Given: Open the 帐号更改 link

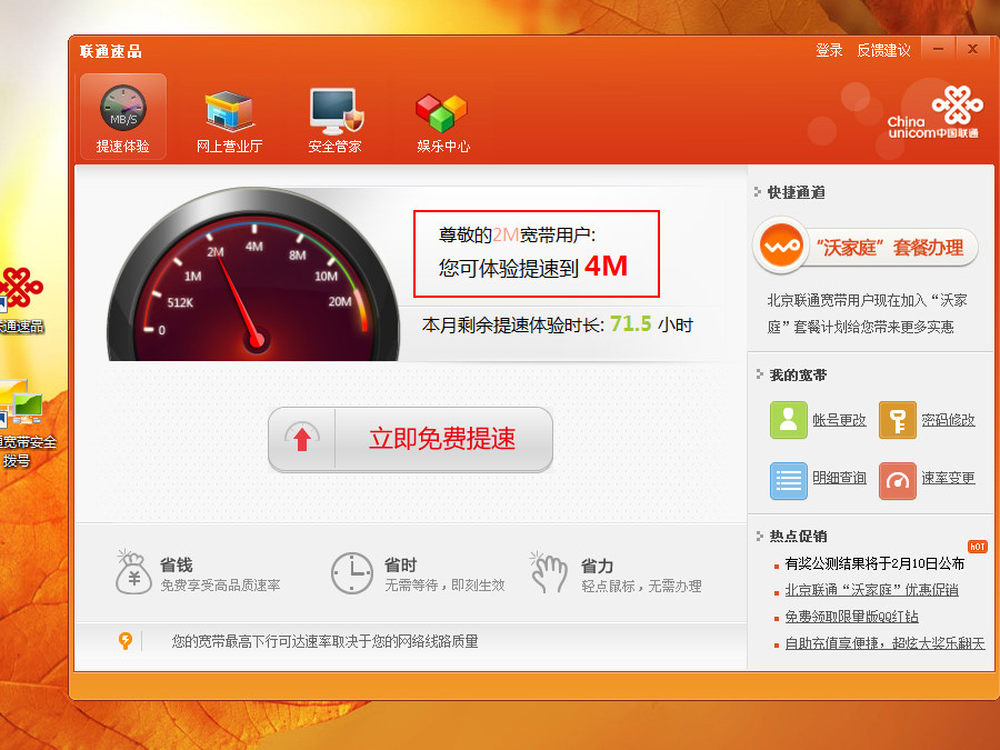Looking at the screenshot, I should [839, 420].
